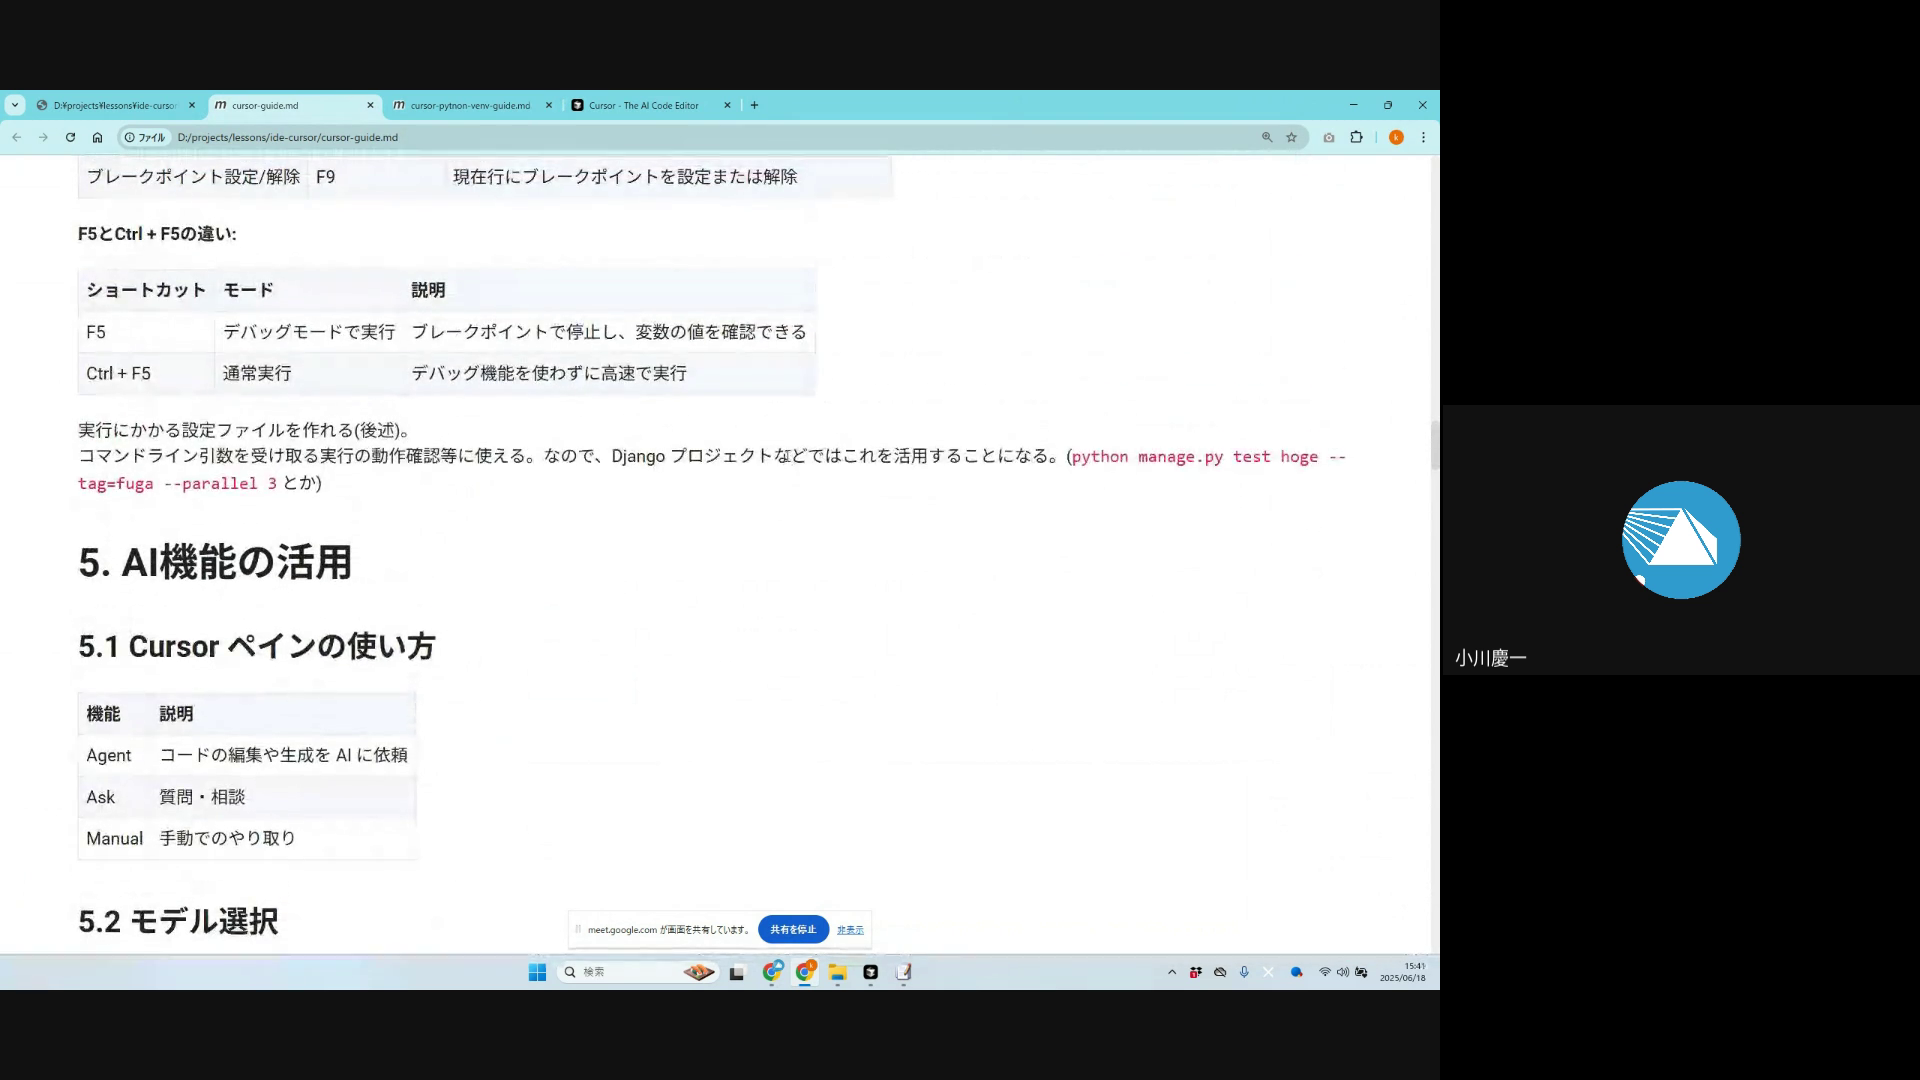Screen dimensions: 1920x1080
Task: Toggle the volume speaker icon in tray
Action: [x=1342, y=972]
